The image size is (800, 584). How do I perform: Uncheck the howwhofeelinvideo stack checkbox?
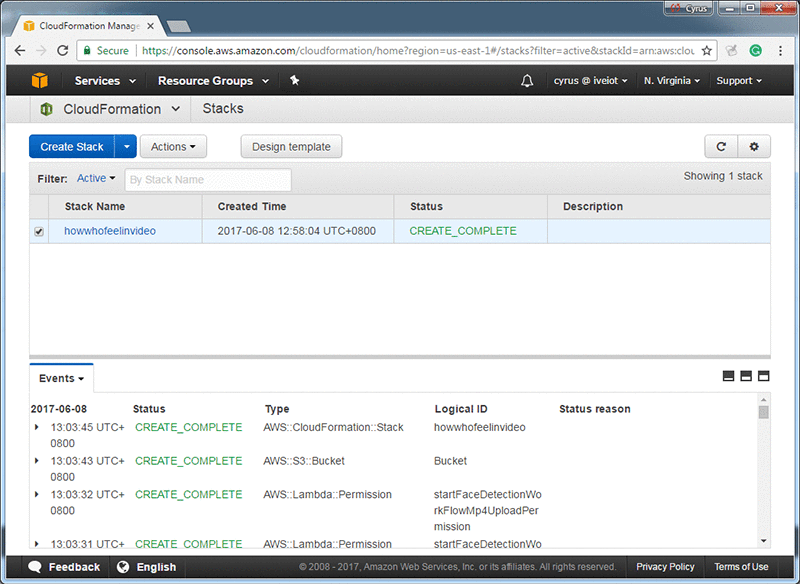[39, 232]
